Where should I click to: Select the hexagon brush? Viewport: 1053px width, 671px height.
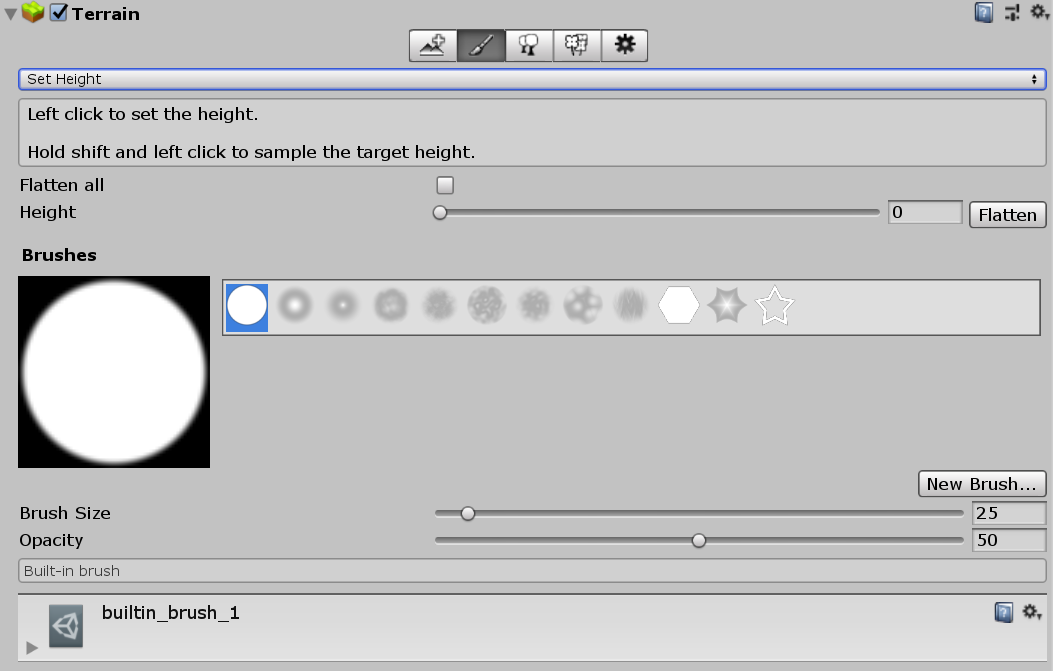coord(679,306)
